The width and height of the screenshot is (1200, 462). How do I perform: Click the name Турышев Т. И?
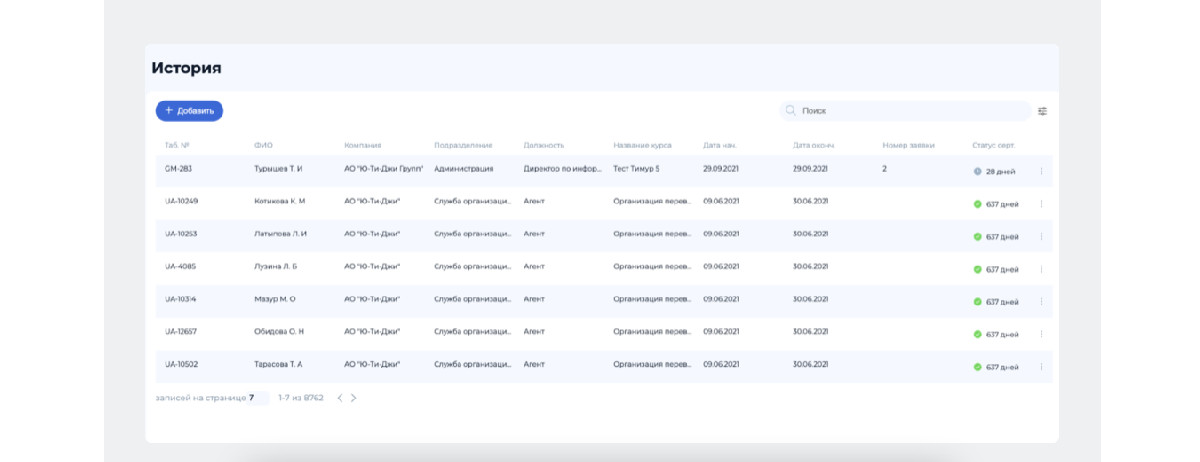278,169
